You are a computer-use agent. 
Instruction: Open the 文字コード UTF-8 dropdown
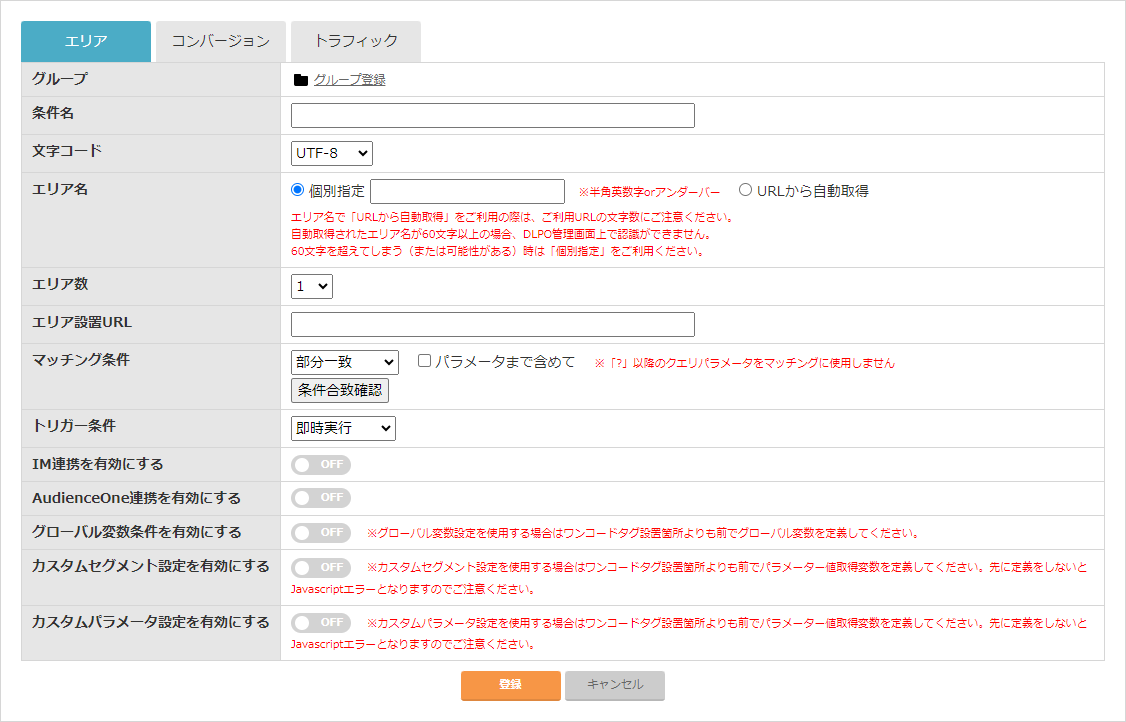click(332, 153)
